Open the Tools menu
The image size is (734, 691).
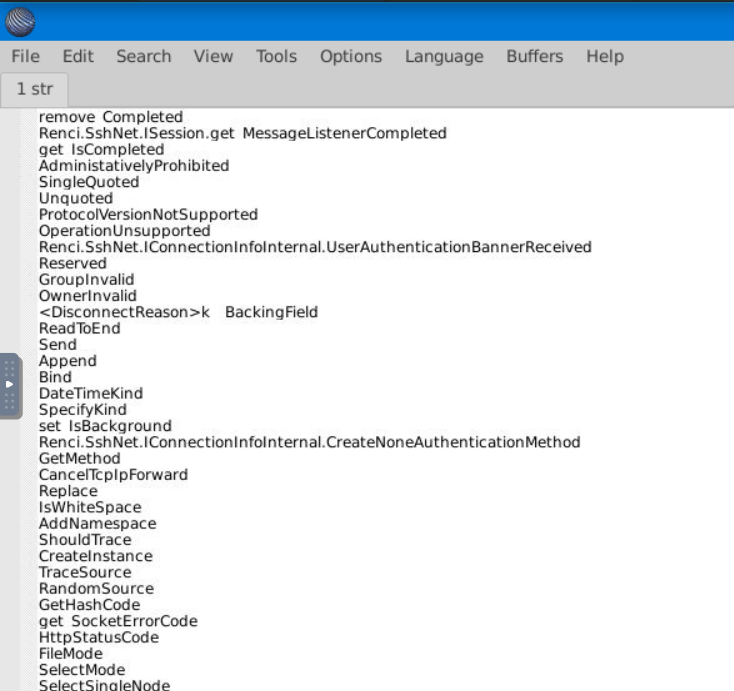[x=277, y=57]
